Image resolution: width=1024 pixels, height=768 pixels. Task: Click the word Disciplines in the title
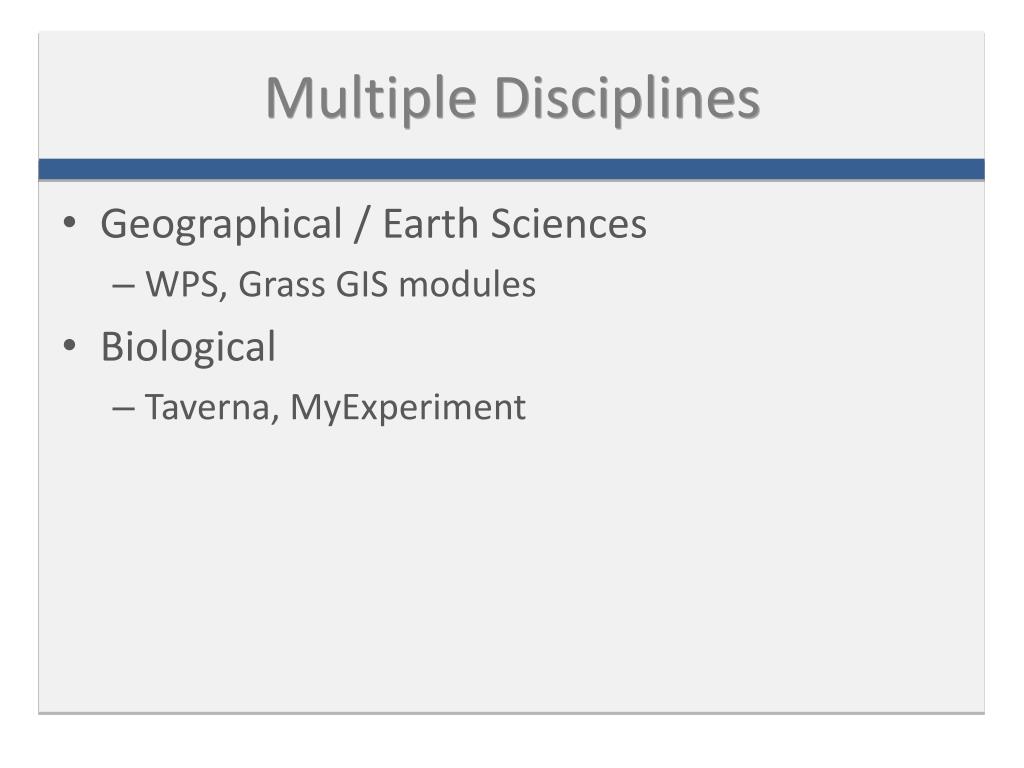(628, 98)
